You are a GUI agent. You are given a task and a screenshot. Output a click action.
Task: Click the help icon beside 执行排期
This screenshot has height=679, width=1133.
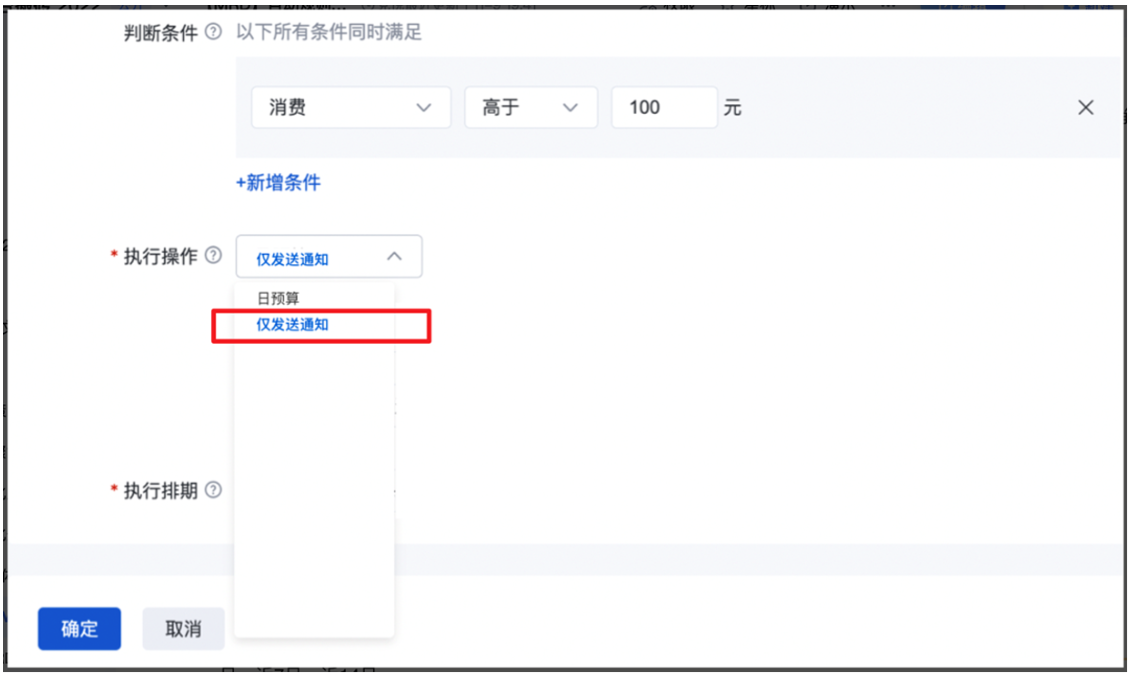point(216,490)
